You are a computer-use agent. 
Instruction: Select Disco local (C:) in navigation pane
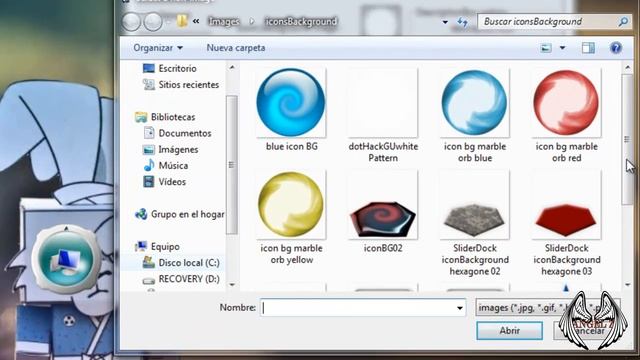coord(189,262)
